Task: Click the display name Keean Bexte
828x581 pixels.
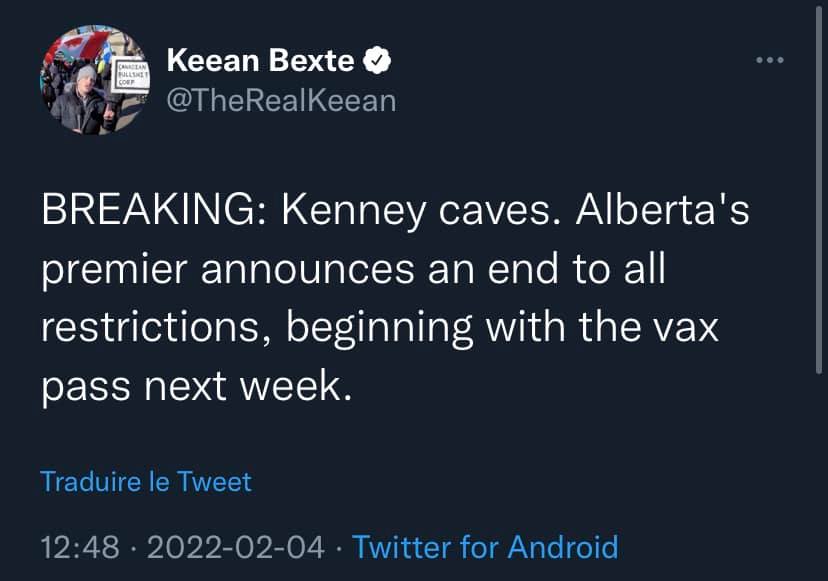Action: pos(260,62)
